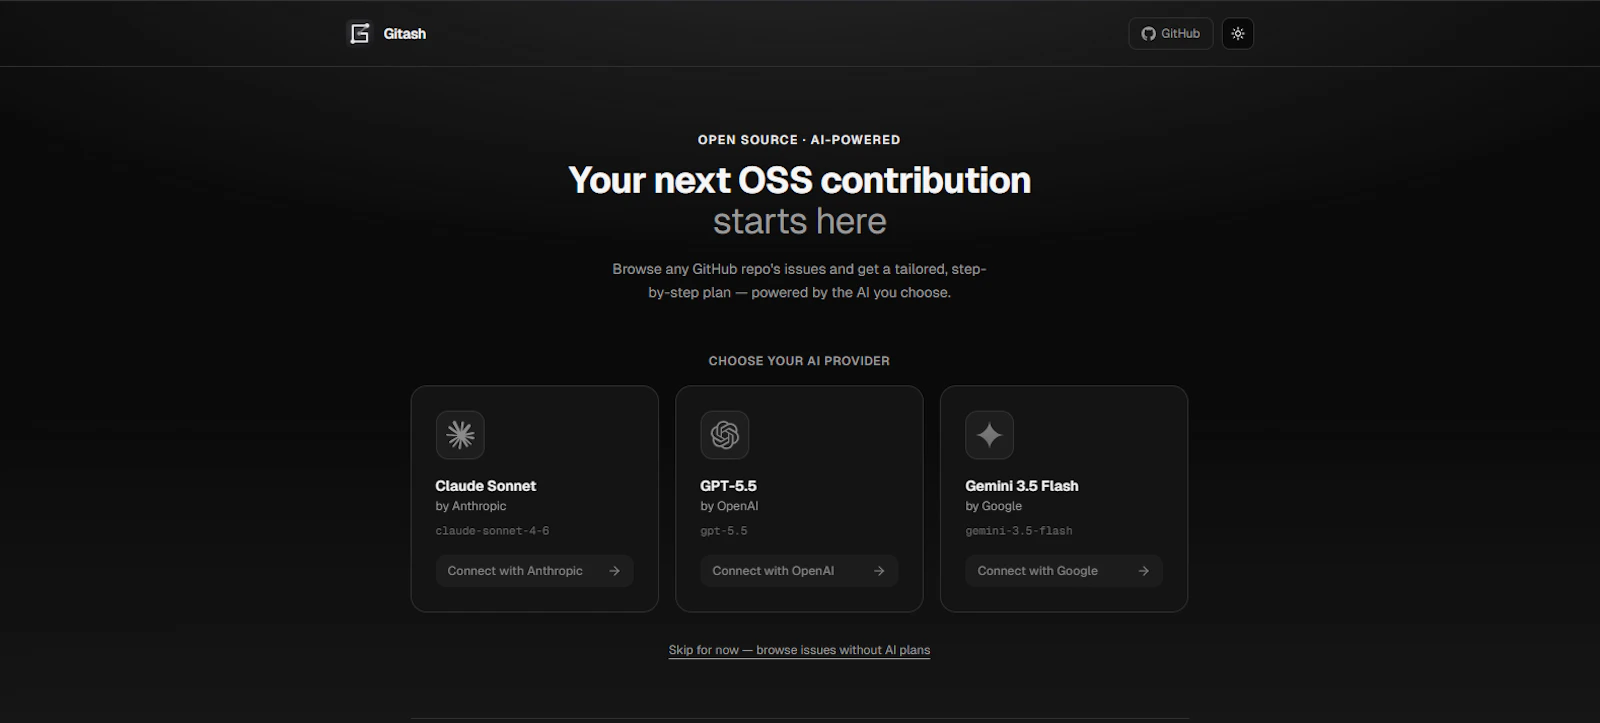This screenshot has height=723, width=1600.
Task: Click the Gitash logo icon
Action: click(359, 33)
